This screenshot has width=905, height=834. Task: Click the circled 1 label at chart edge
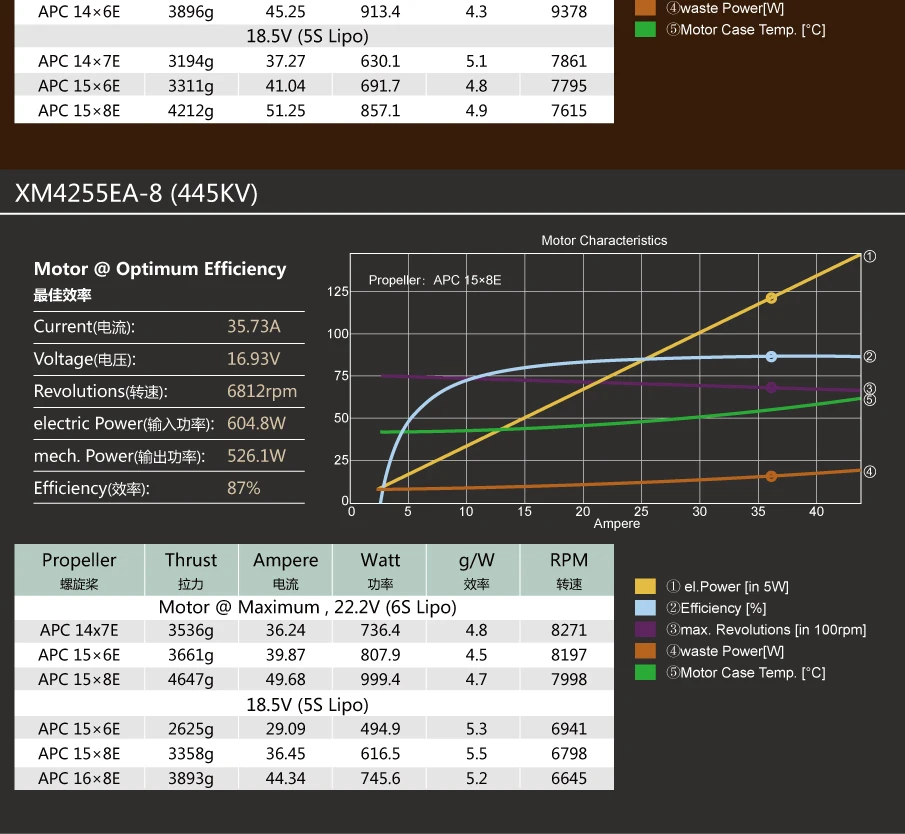tap(869, 256)
